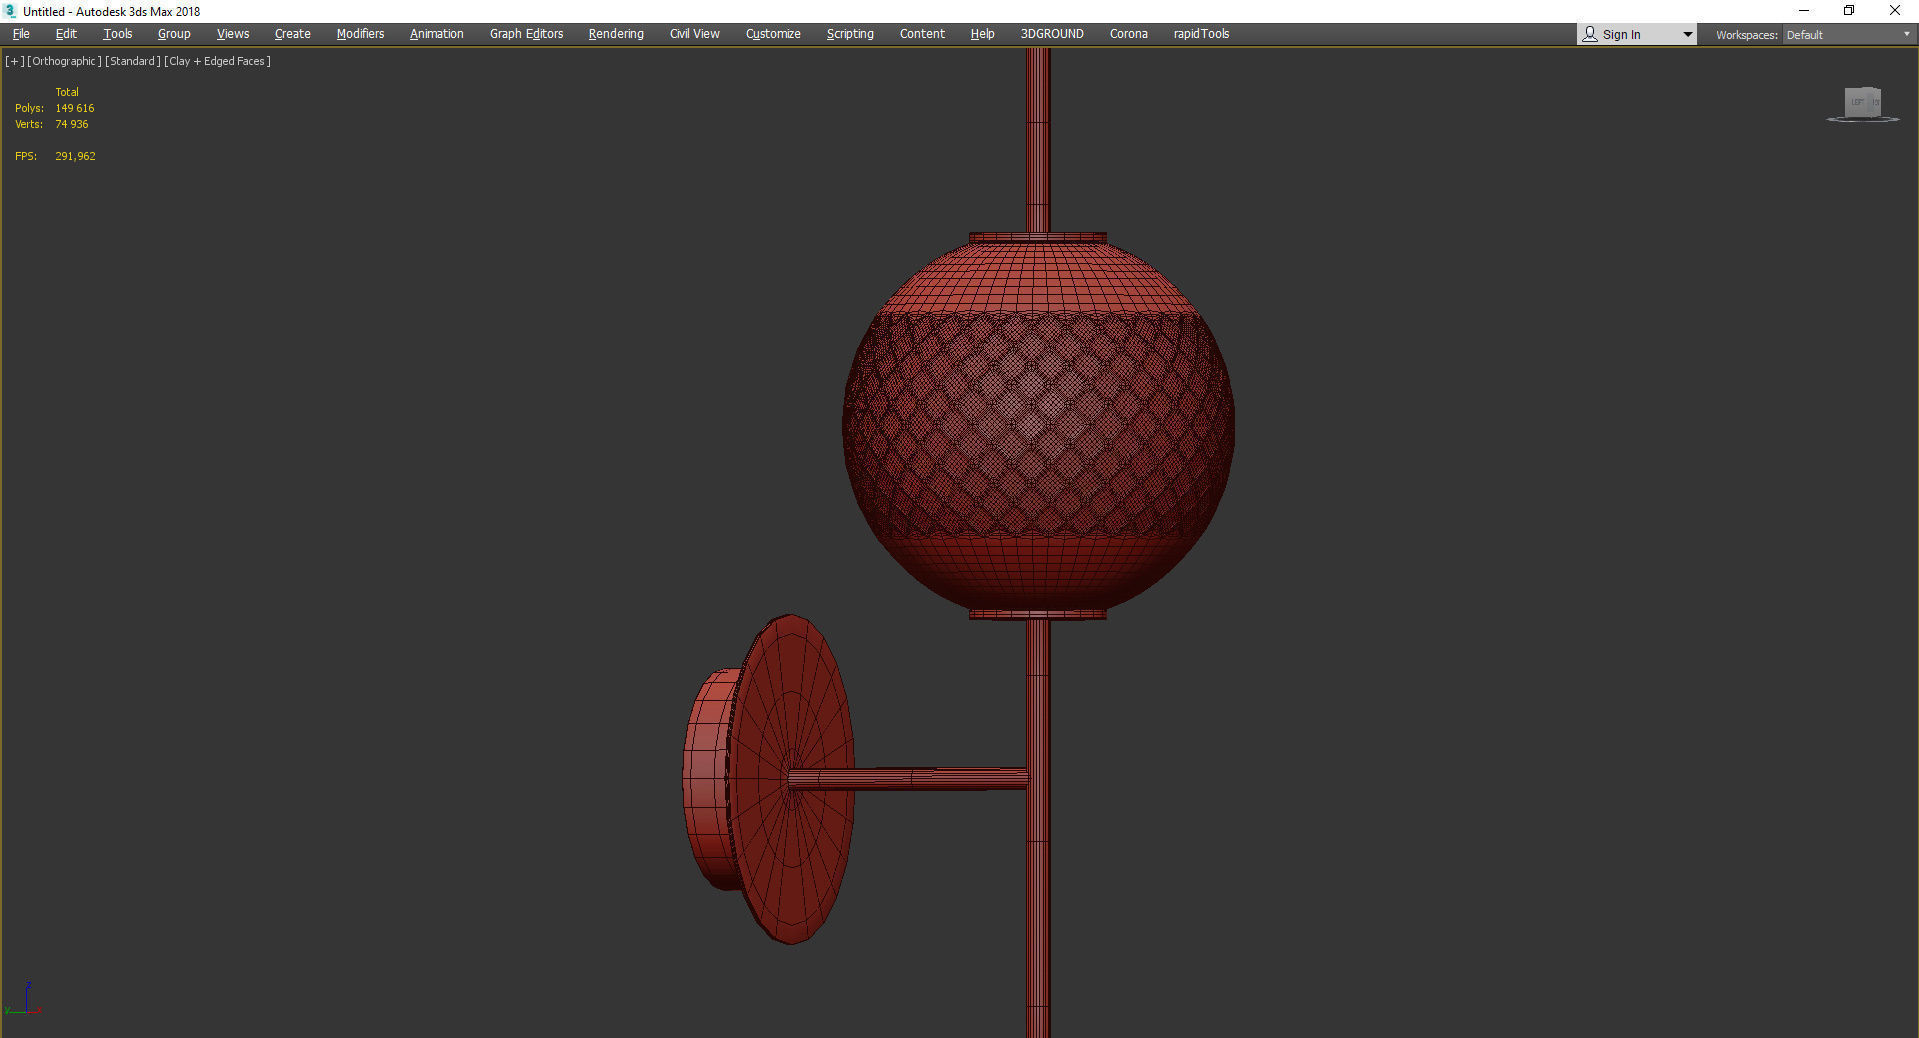Click the Total statistics header
This screenshot has height=1038, width=1919.
pos(67,92)
